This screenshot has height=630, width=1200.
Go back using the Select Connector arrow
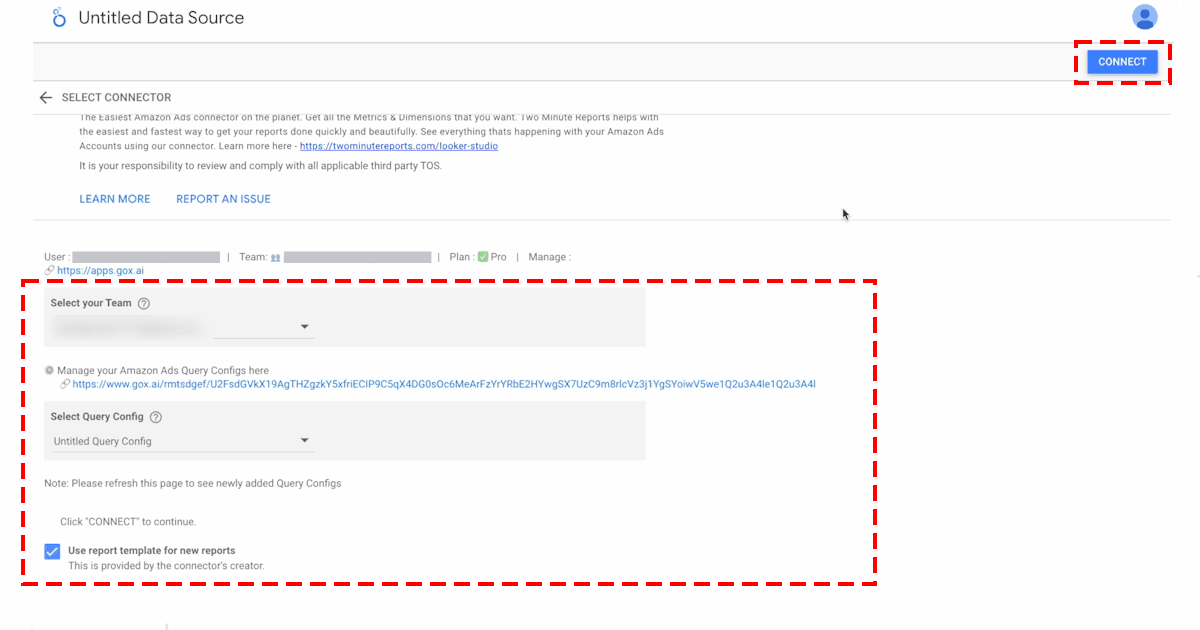click(45, 98)
